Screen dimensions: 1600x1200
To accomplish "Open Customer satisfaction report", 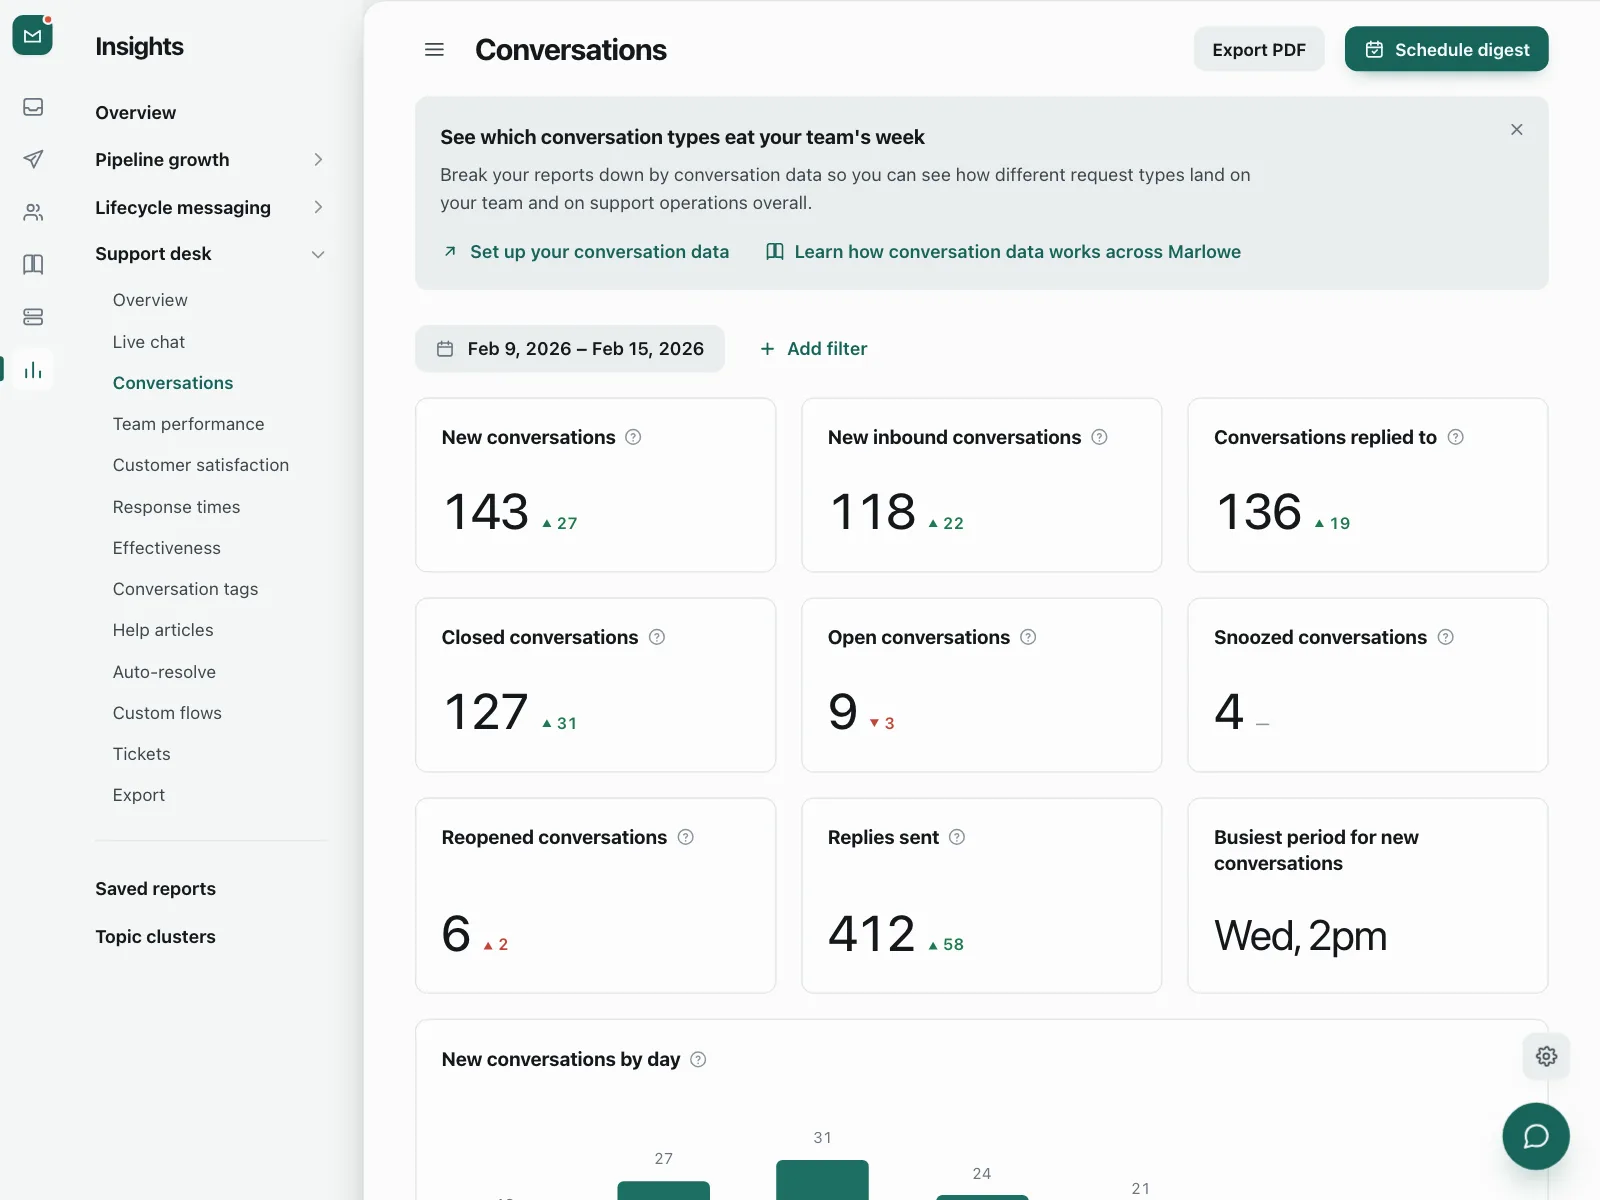I will [x=201, y=465].
